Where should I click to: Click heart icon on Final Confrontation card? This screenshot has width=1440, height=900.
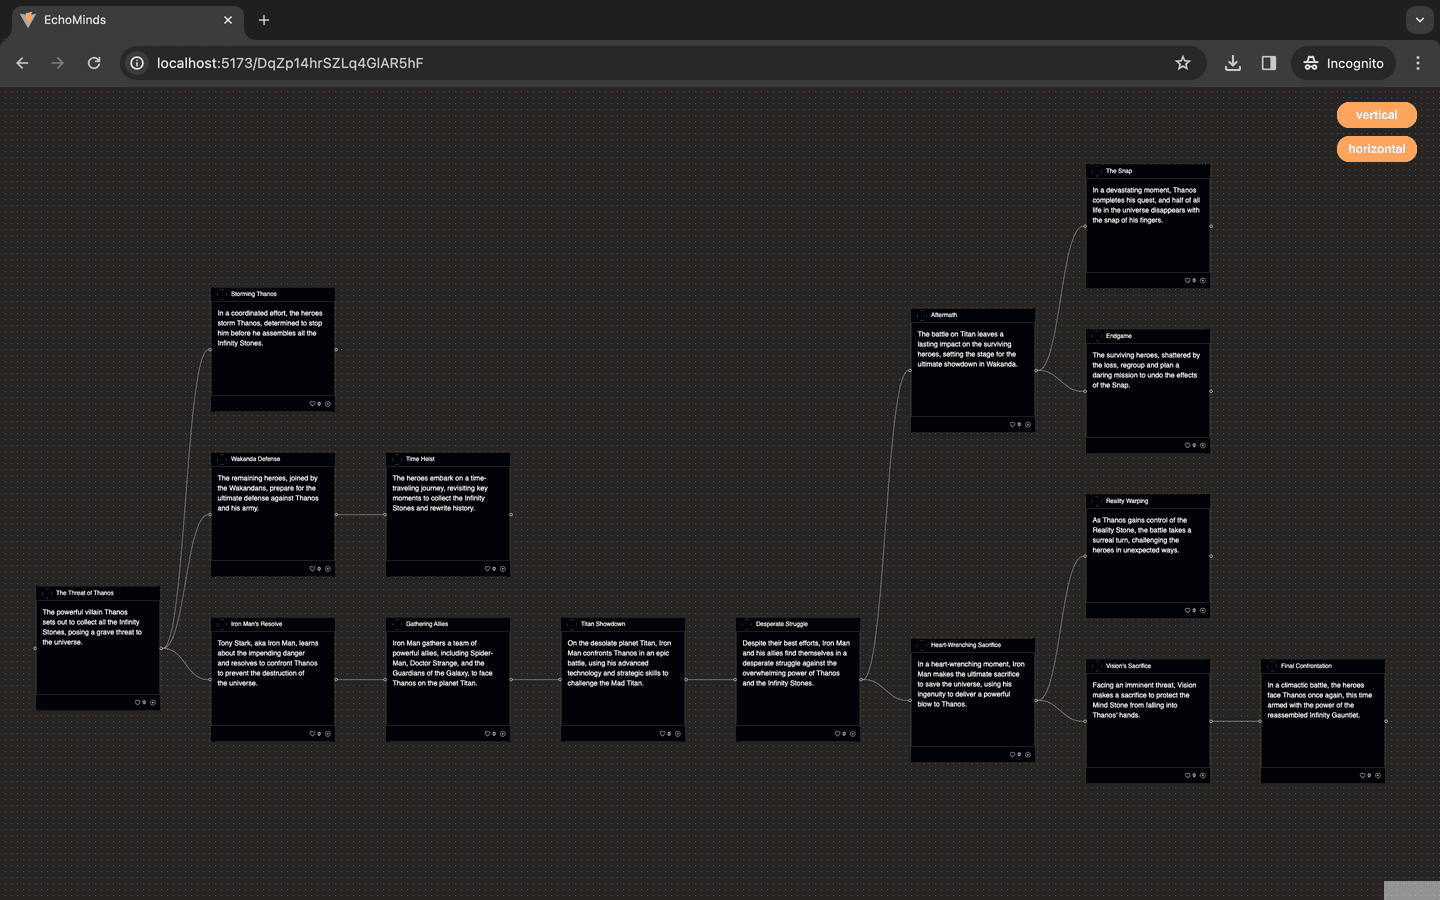pyautogui.click(x=1362, y=776)
